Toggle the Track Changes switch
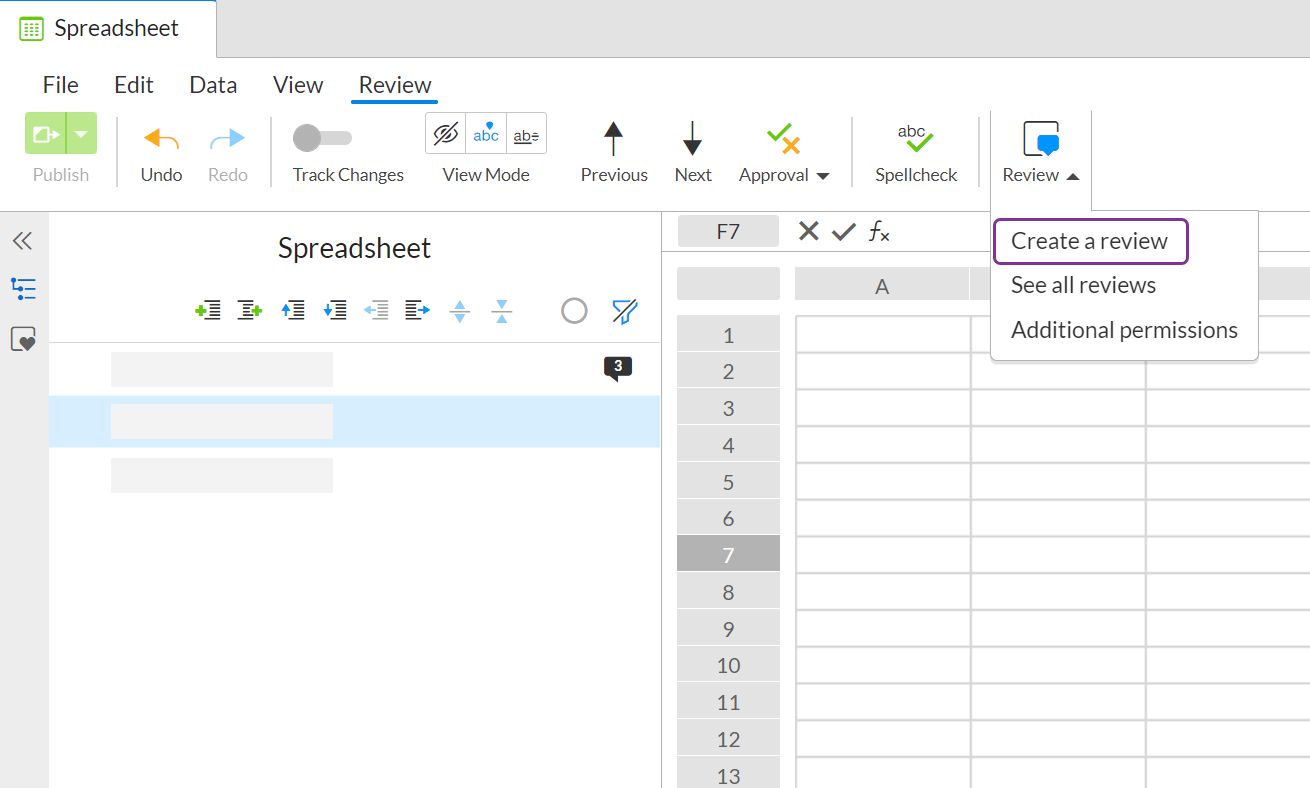The image size is (1310, 788). pos(322,139)
